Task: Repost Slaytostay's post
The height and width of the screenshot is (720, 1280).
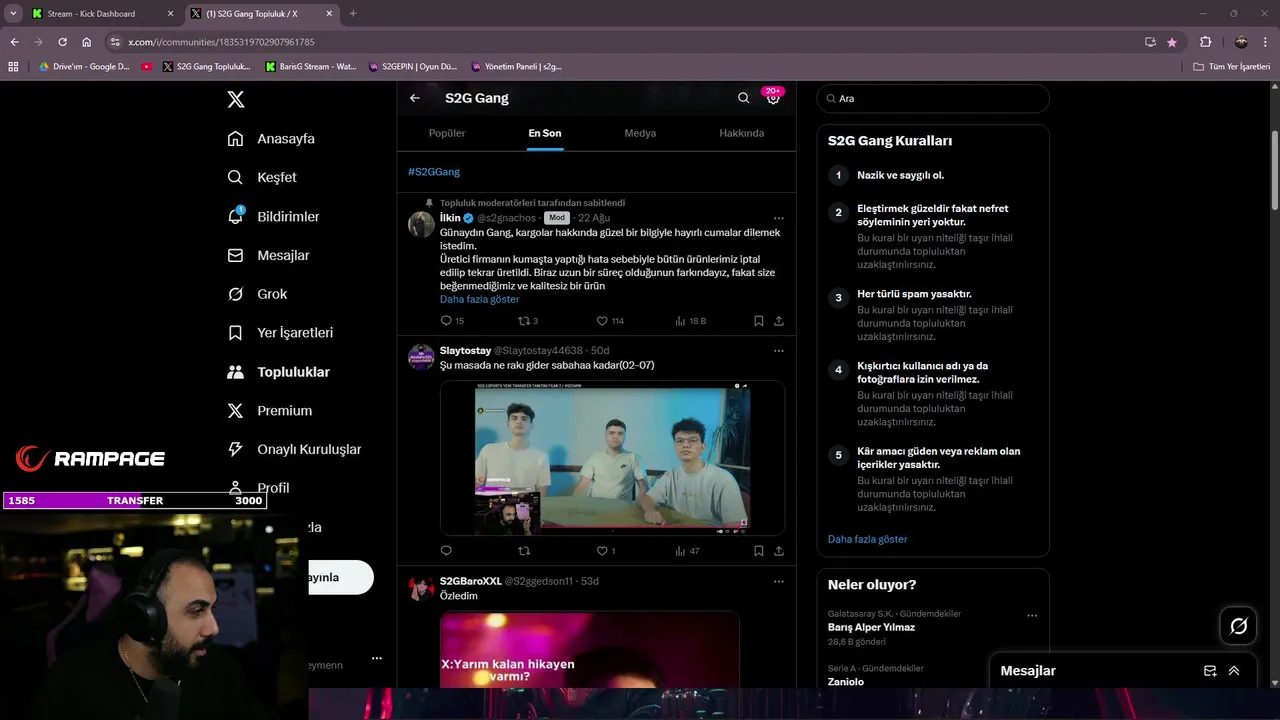Action: [523, 551]
